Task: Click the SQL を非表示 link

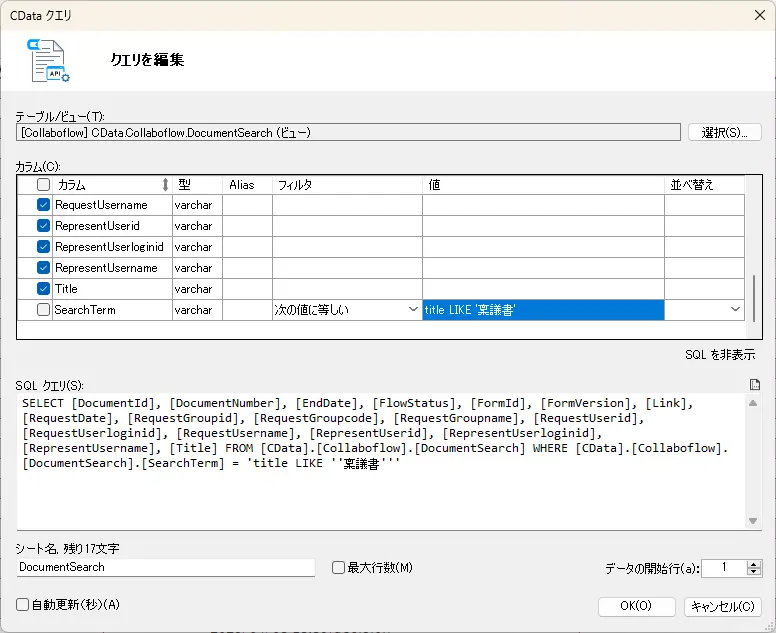Action: pyautogui.click(x=720, y=354)
